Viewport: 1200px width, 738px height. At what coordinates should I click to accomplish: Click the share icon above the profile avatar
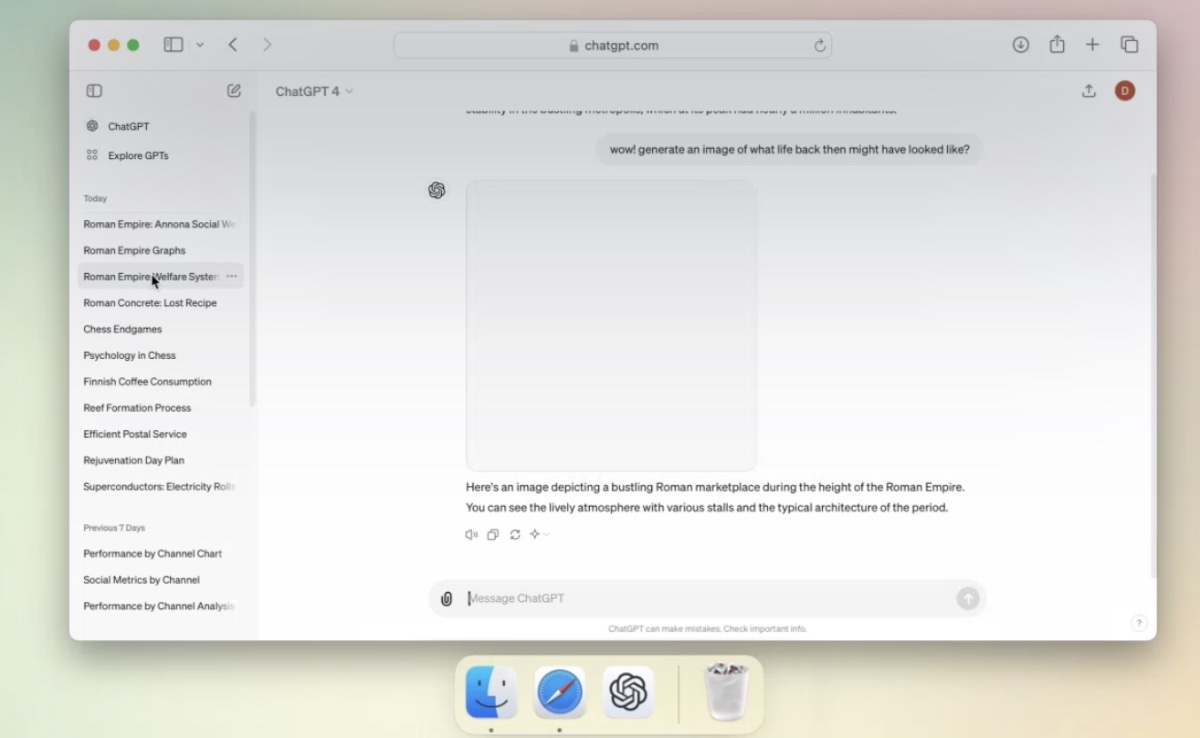1089,90
